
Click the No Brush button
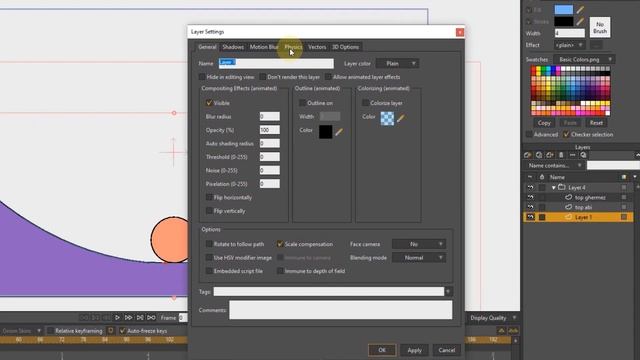(x=600, y=27)
